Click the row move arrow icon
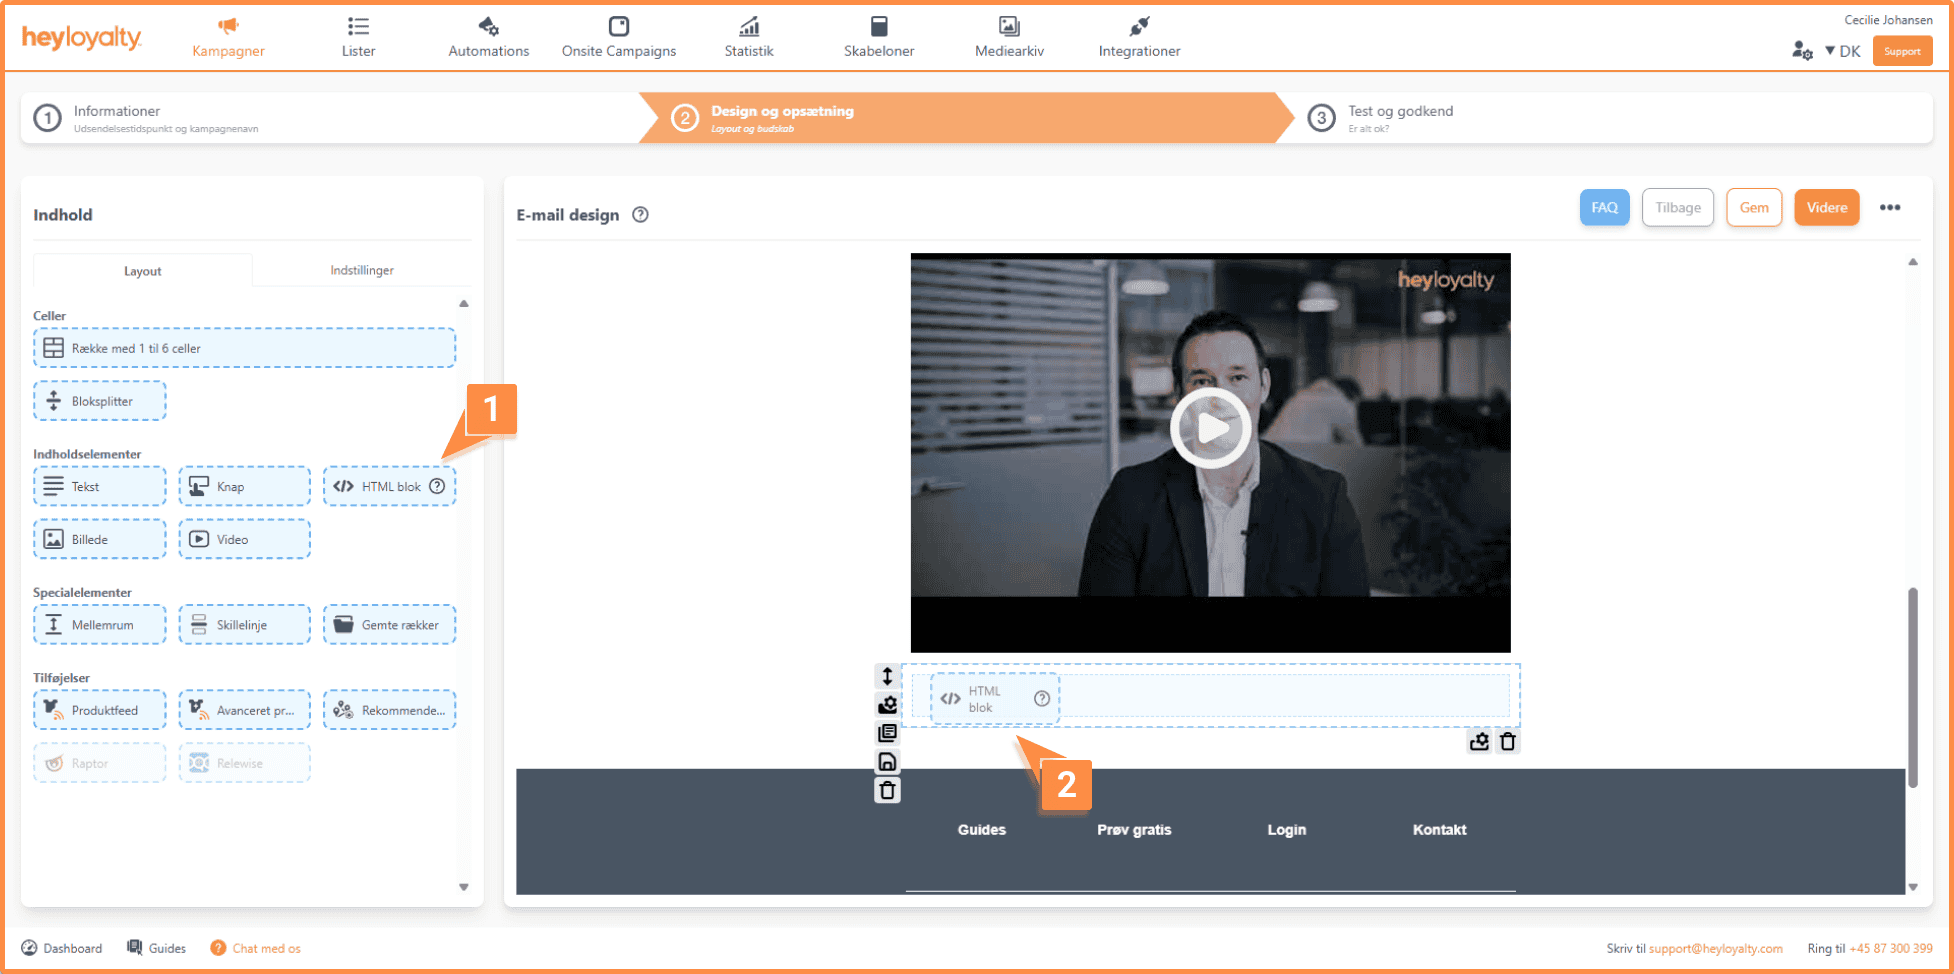Image resolution: width=1954 pixels, height=974 pixels. pos(887,677)
